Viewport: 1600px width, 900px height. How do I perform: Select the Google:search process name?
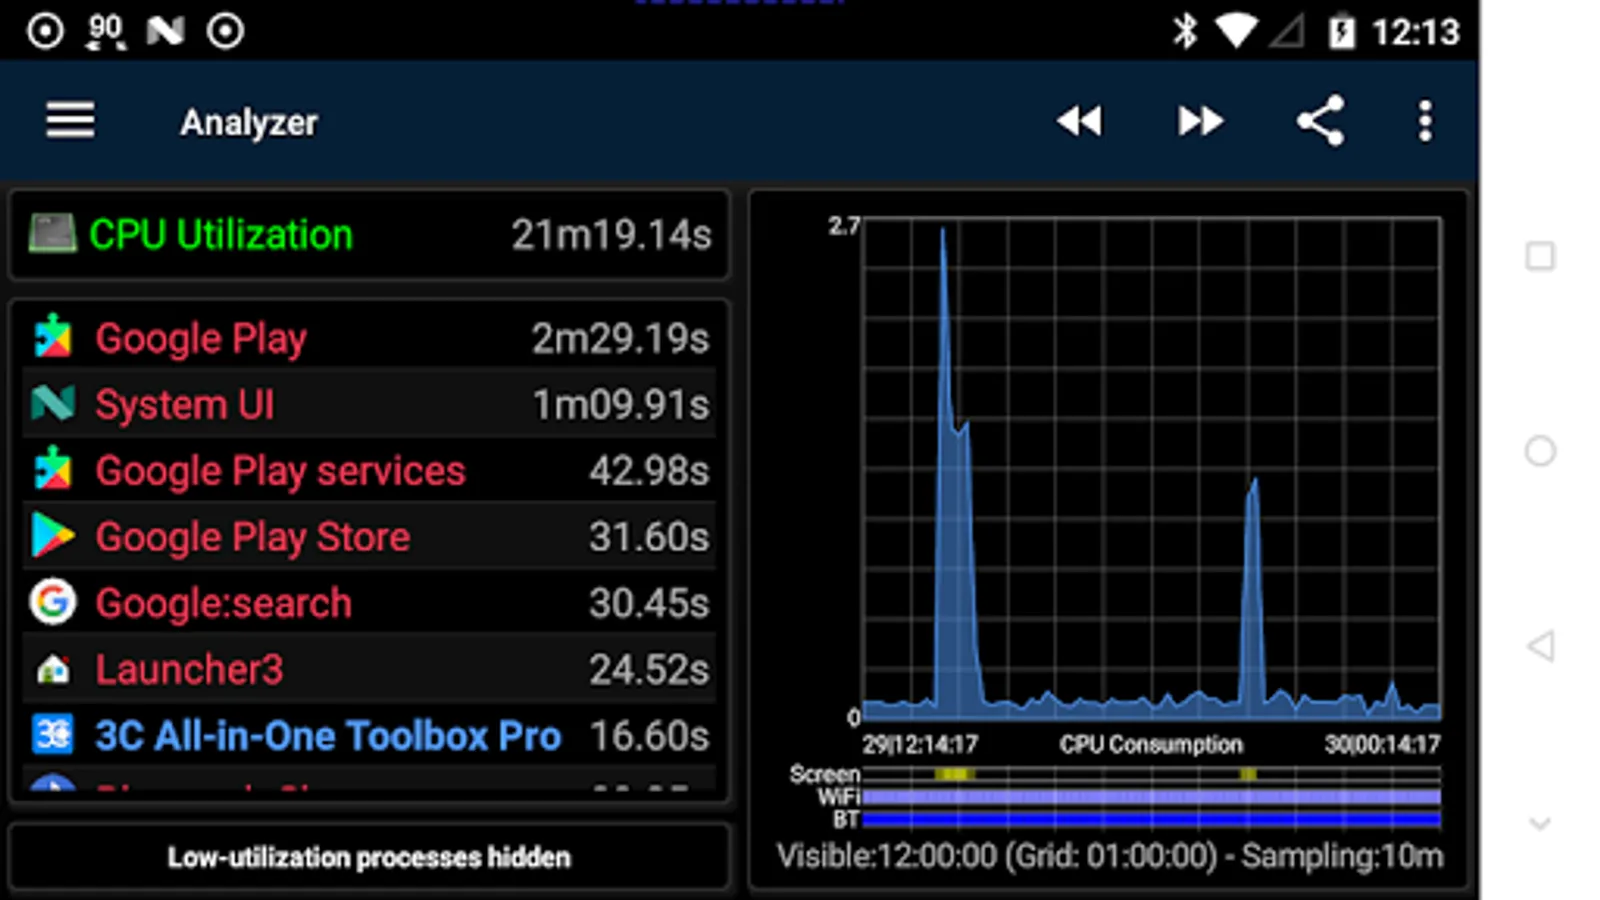point(223,603)
